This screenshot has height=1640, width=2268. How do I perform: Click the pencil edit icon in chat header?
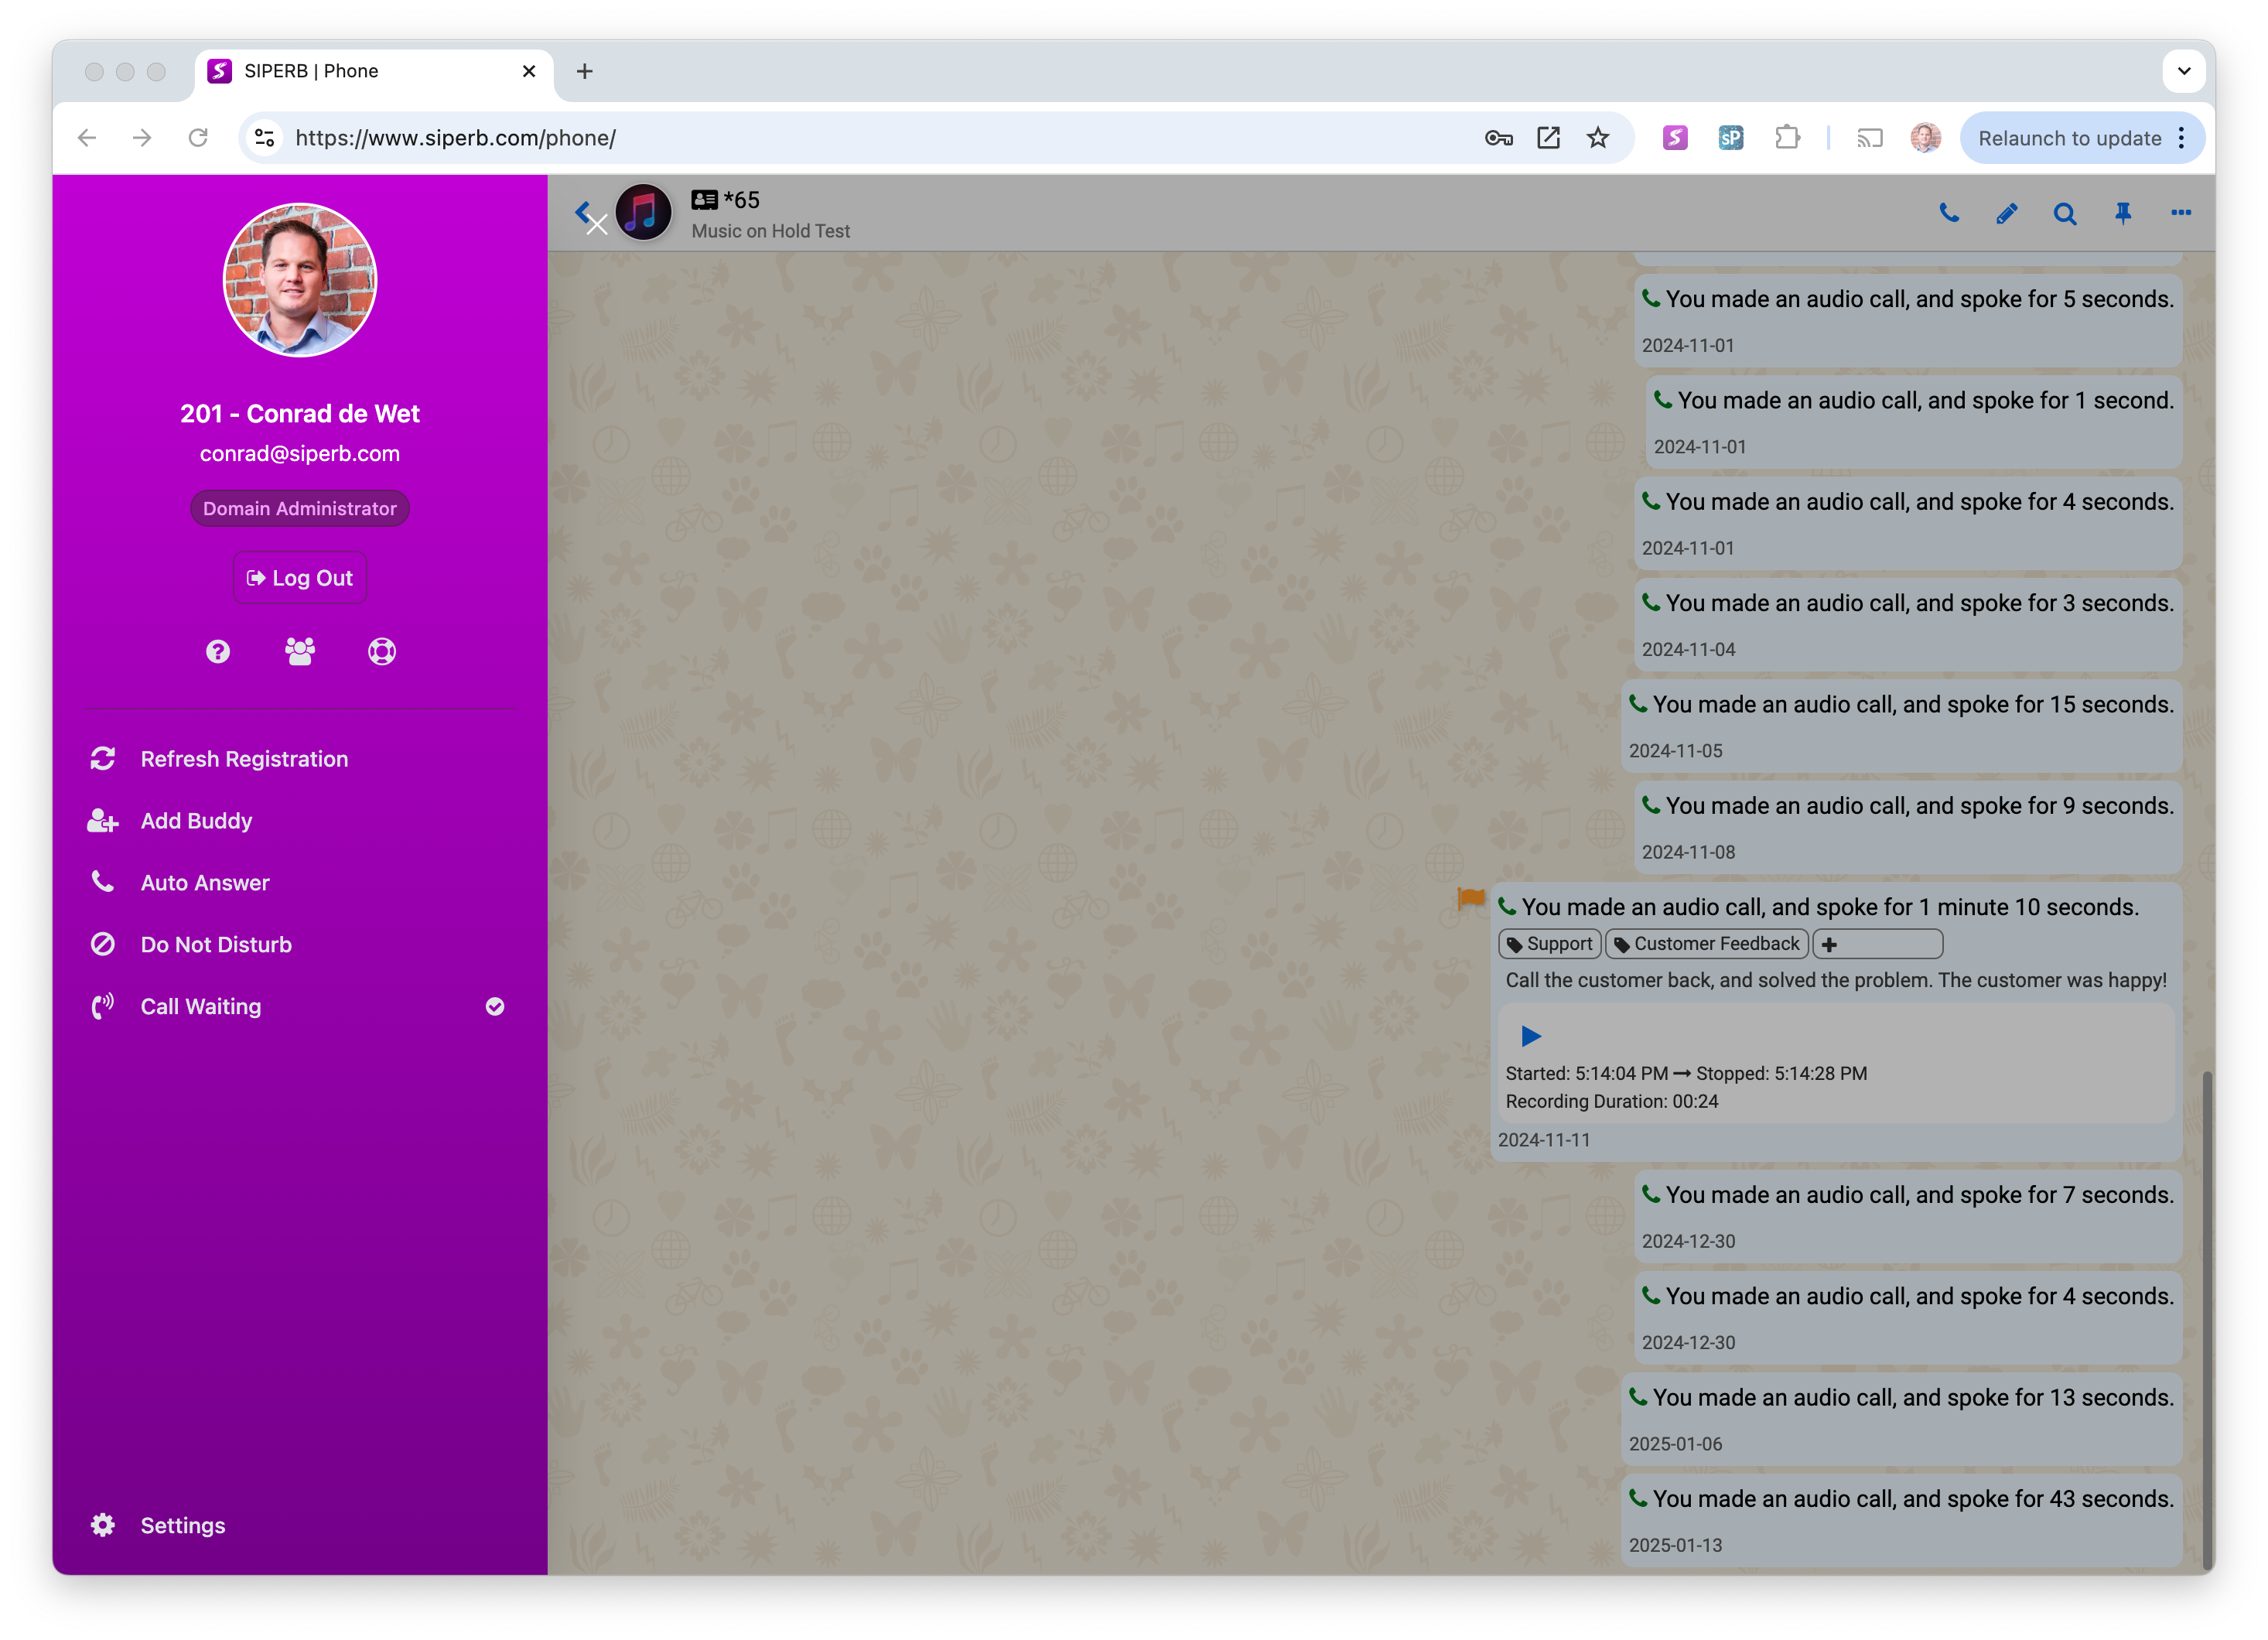2006,213
